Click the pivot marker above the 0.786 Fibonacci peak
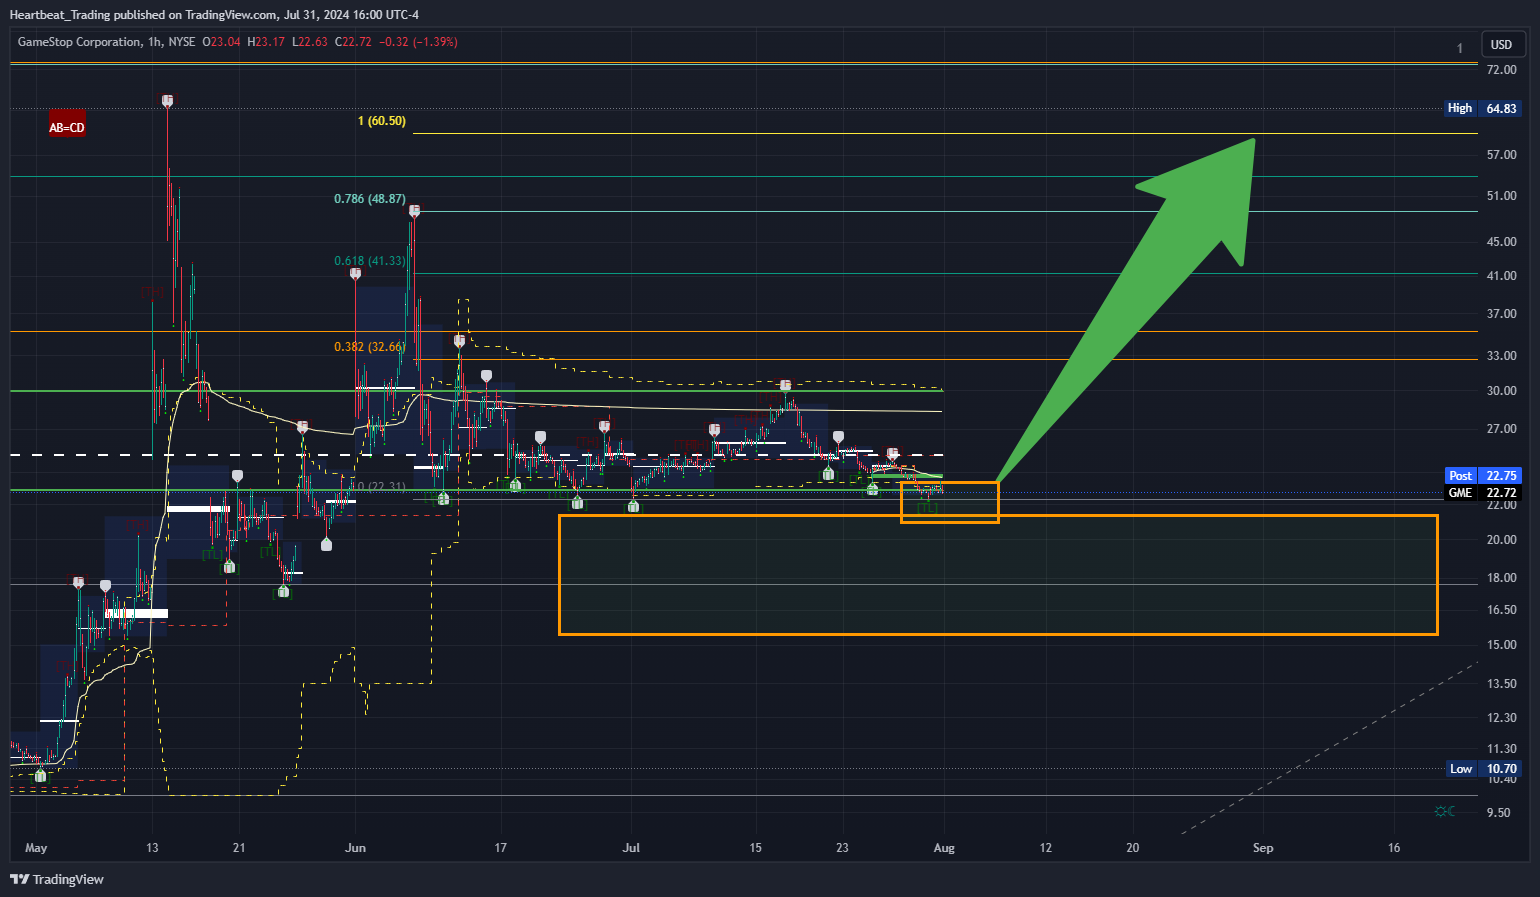Viewport: 1540px width, 897px height. [x=414, y=211]
